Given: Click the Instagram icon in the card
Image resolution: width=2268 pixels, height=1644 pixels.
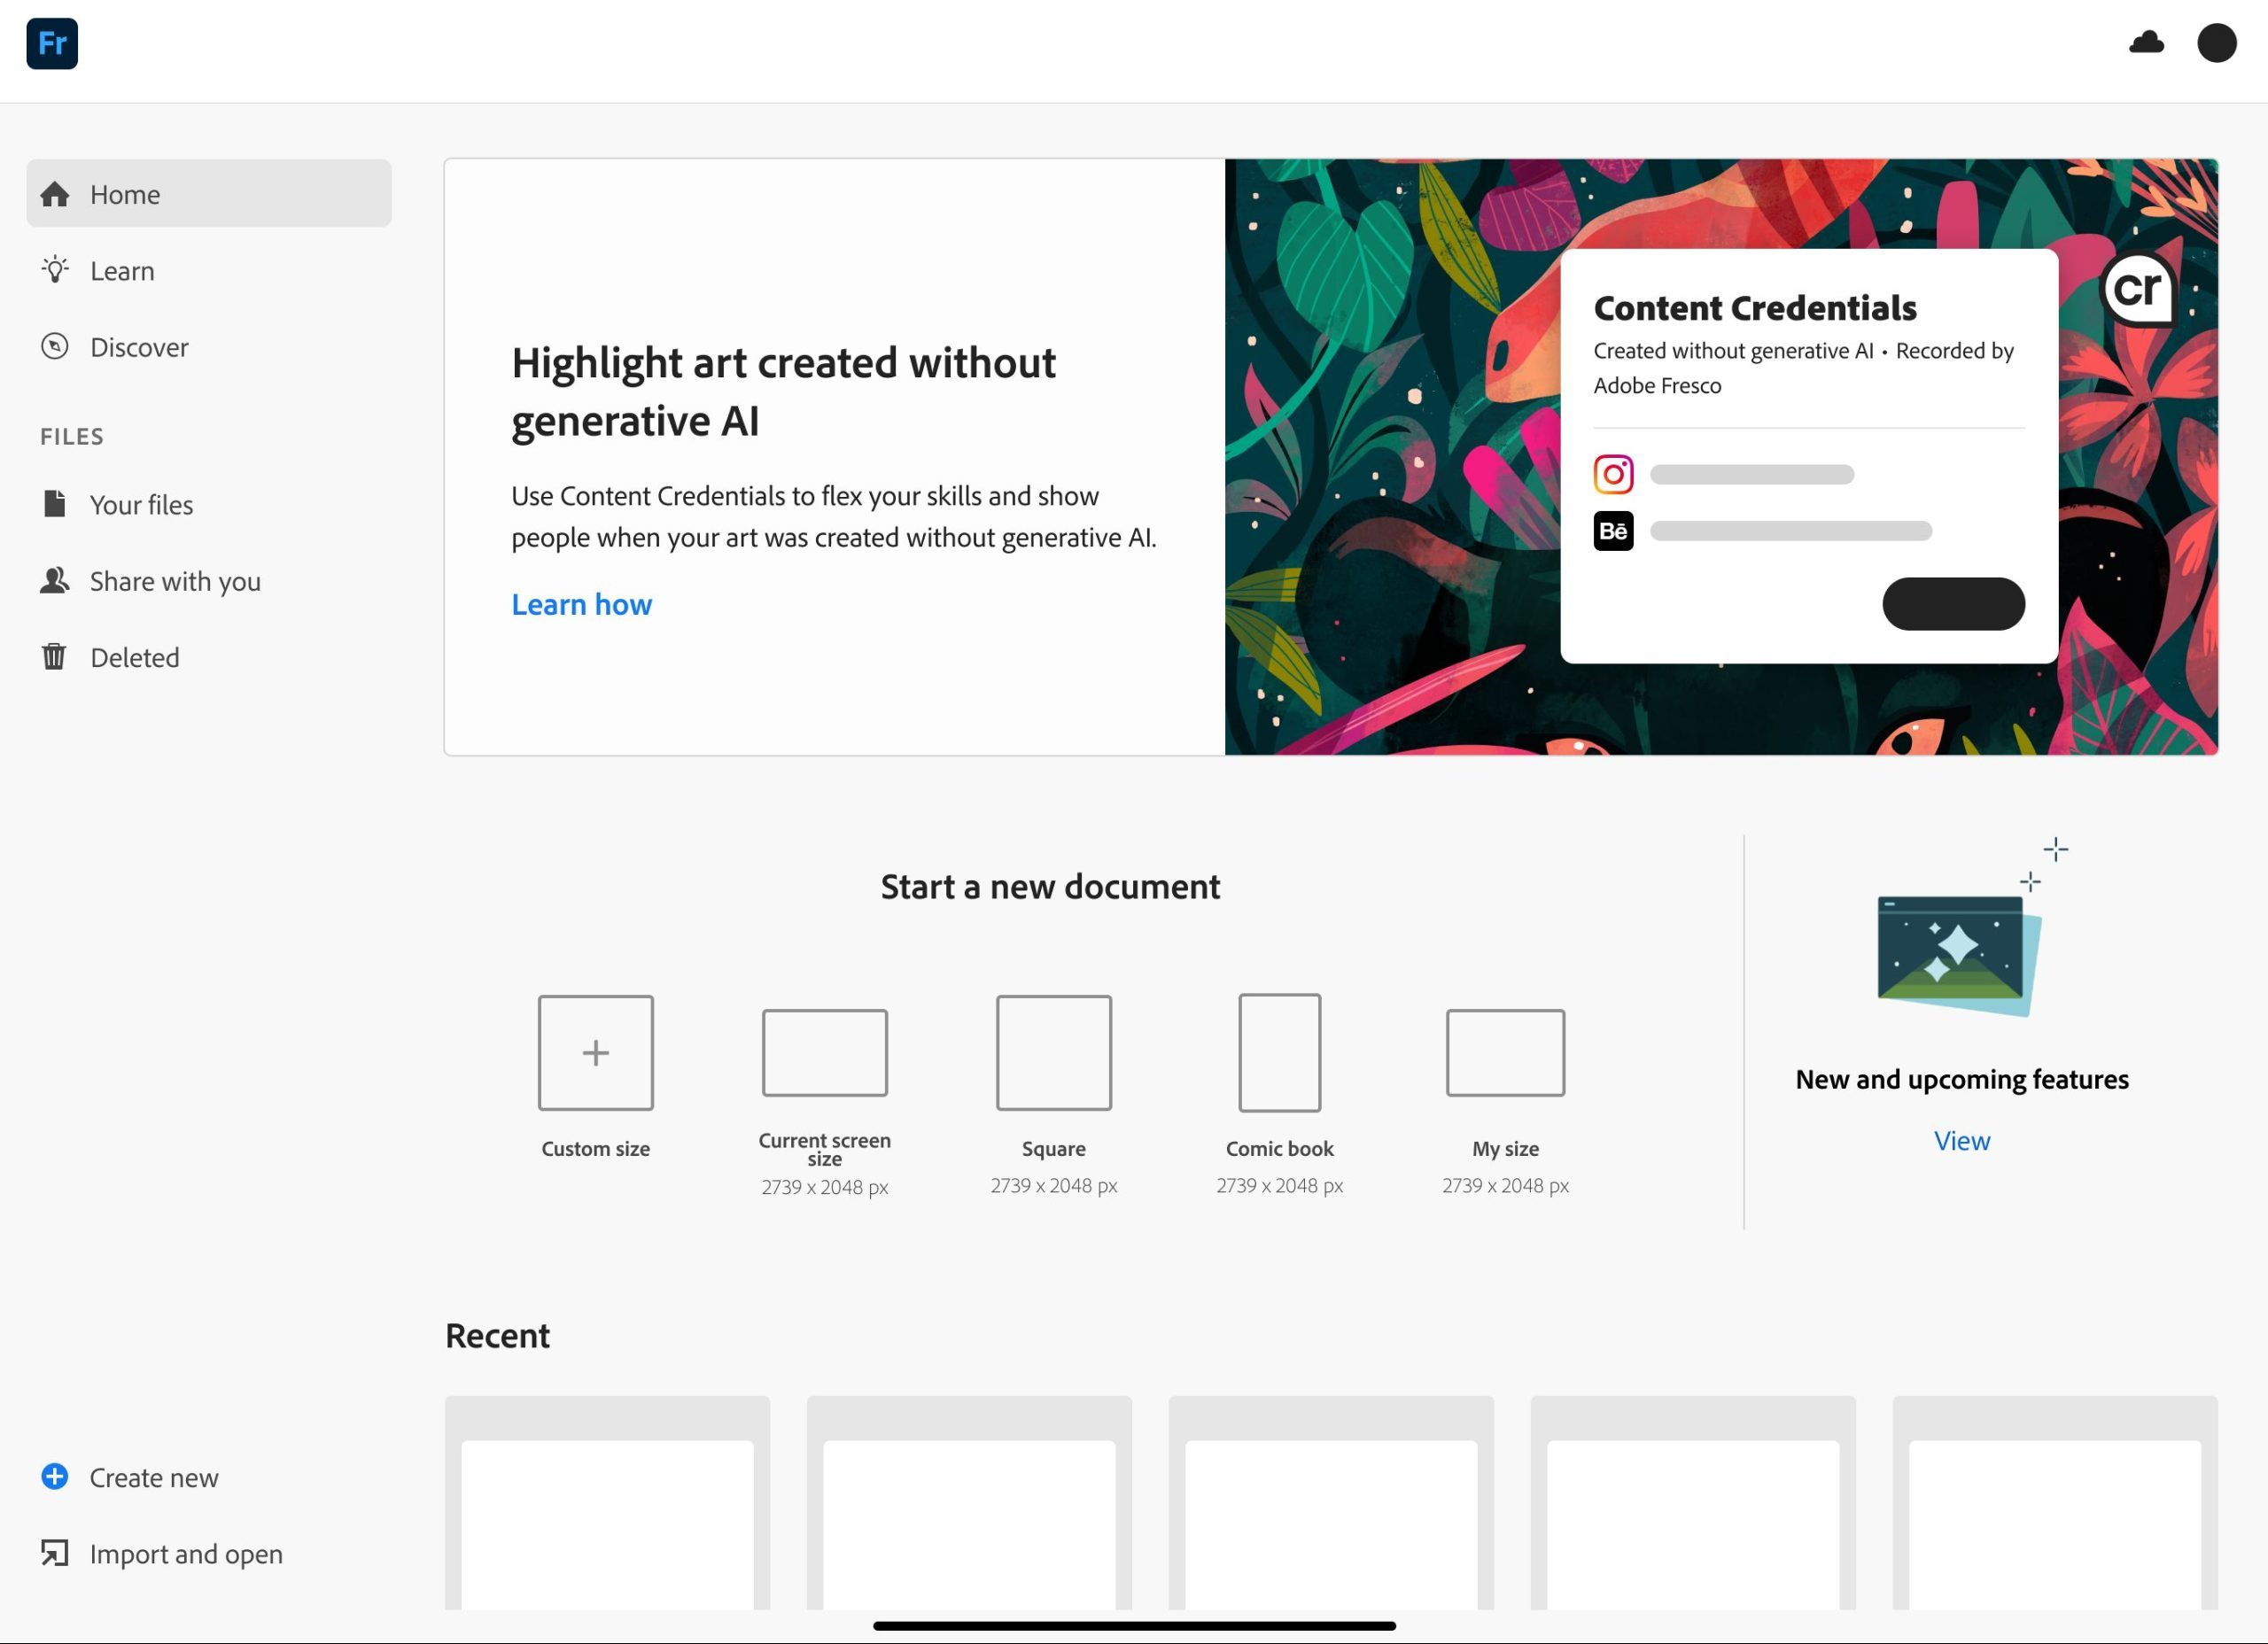Looking at the screenshot, I should (1613, 474).
